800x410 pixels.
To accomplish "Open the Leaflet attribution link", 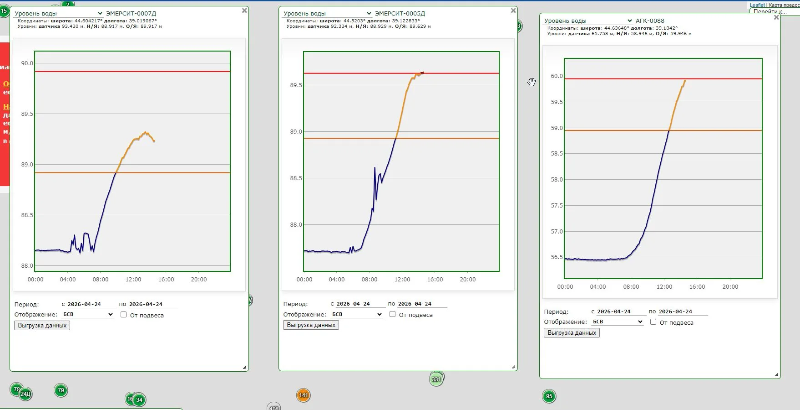I will tap(758, 4).
